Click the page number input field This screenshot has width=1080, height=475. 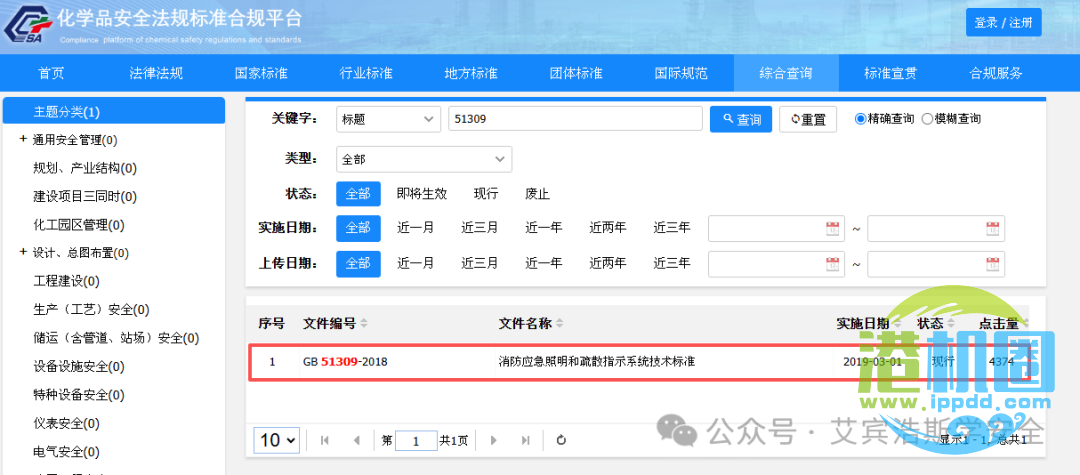(x=416, y=441)
